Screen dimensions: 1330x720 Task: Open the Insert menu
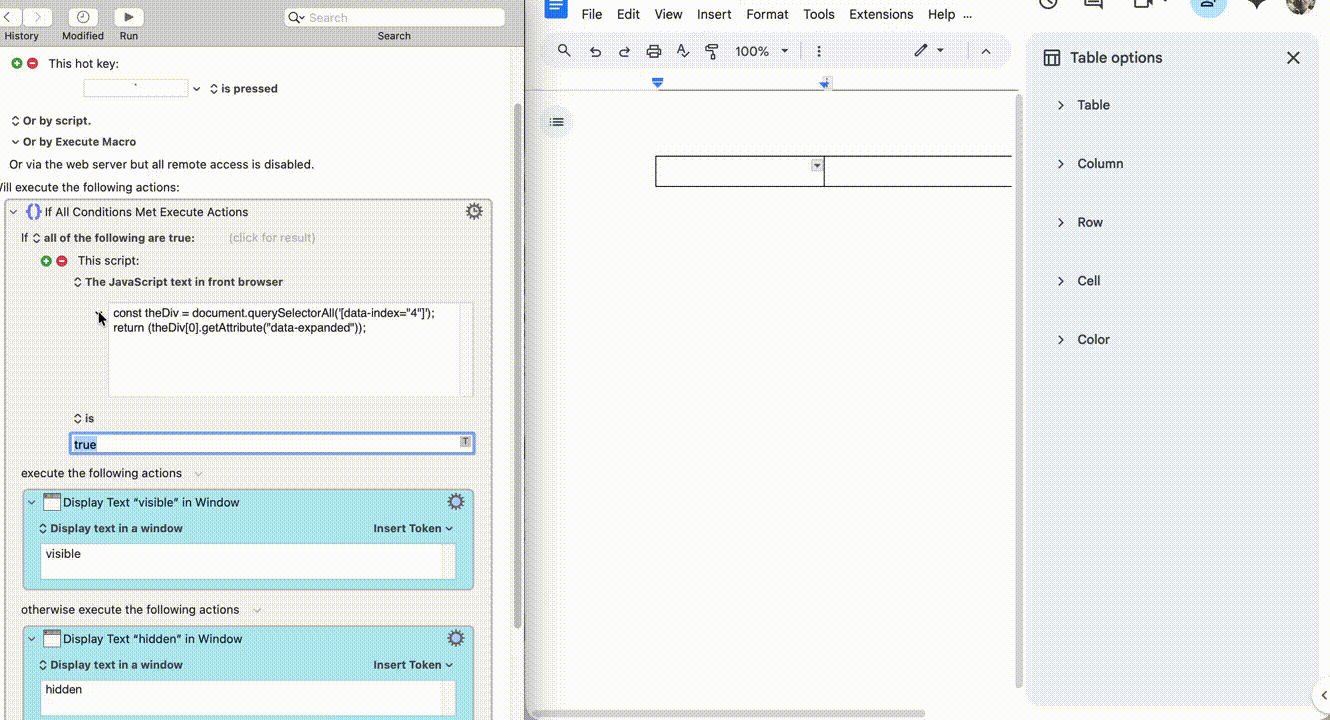point(714,14)
